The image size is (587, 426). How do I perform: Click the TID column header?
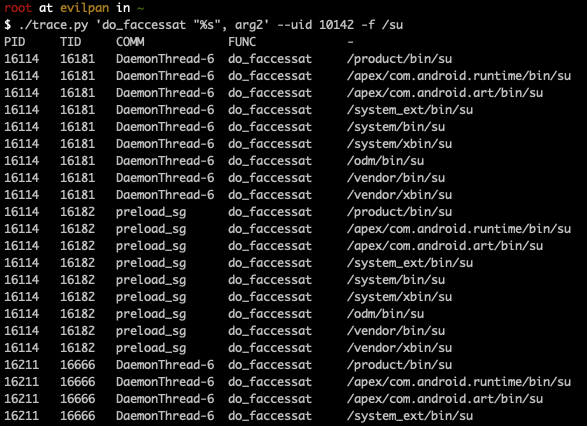point(70,42)
